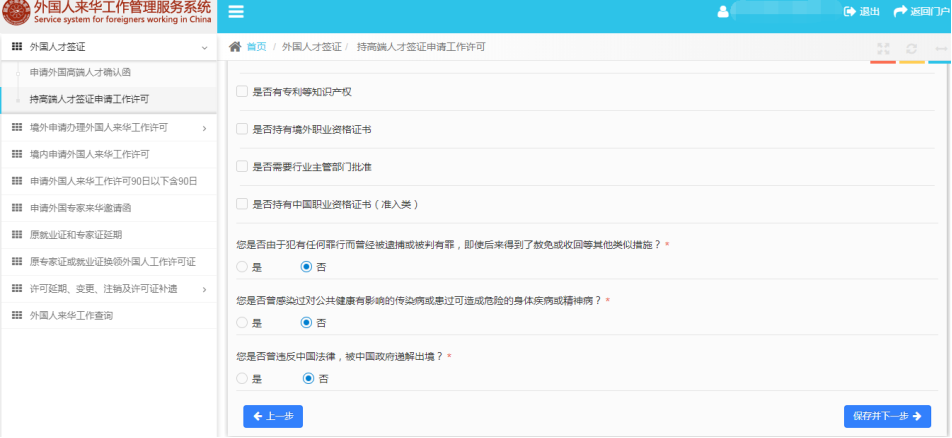
Task: Click the yellow color bar under refresh icon
Action: tap(912, 61)
